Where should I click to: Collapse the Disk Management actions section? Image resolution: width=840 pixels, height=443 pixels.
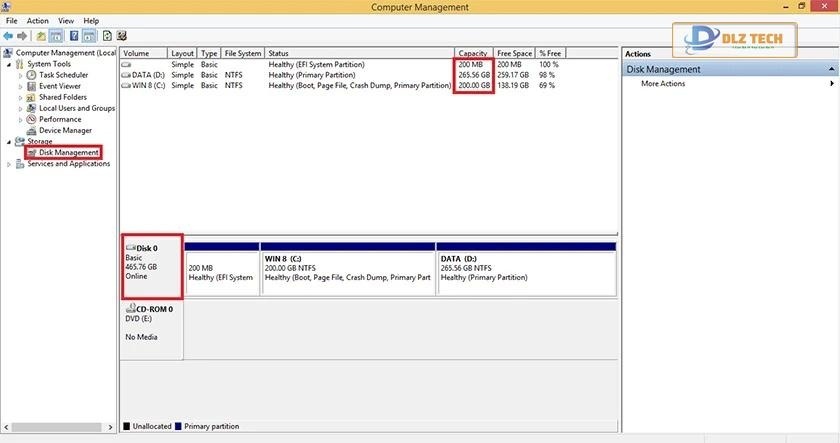click(x=829, y=70)
